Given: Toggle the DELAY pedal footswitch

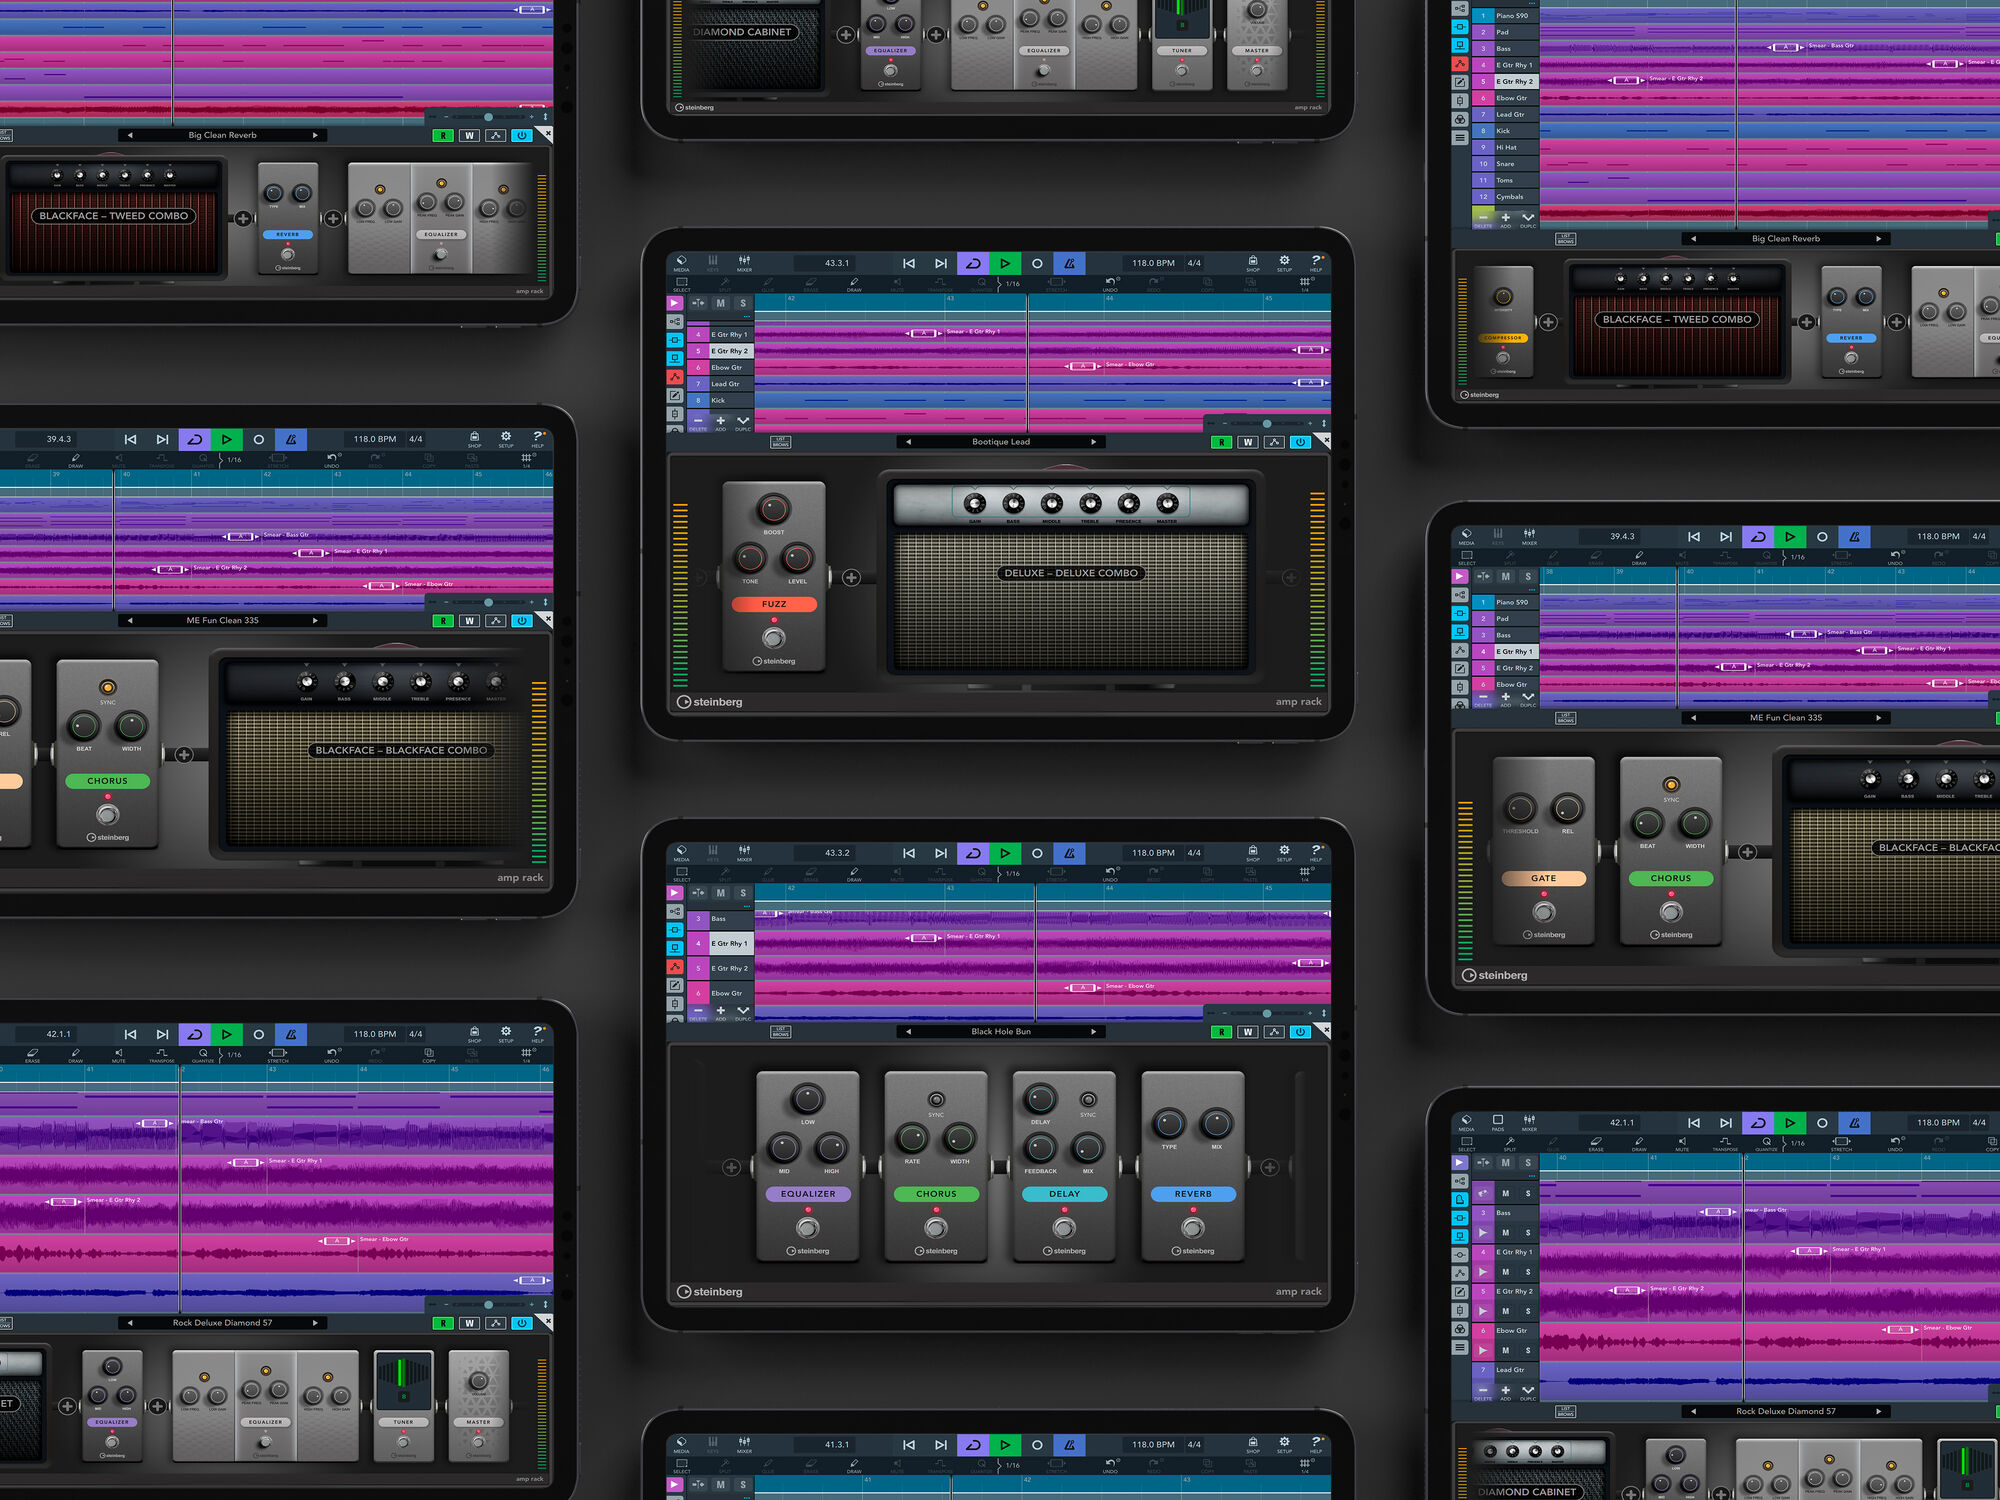Looking at the screenshot, I should click(x=1064, y=1227).
